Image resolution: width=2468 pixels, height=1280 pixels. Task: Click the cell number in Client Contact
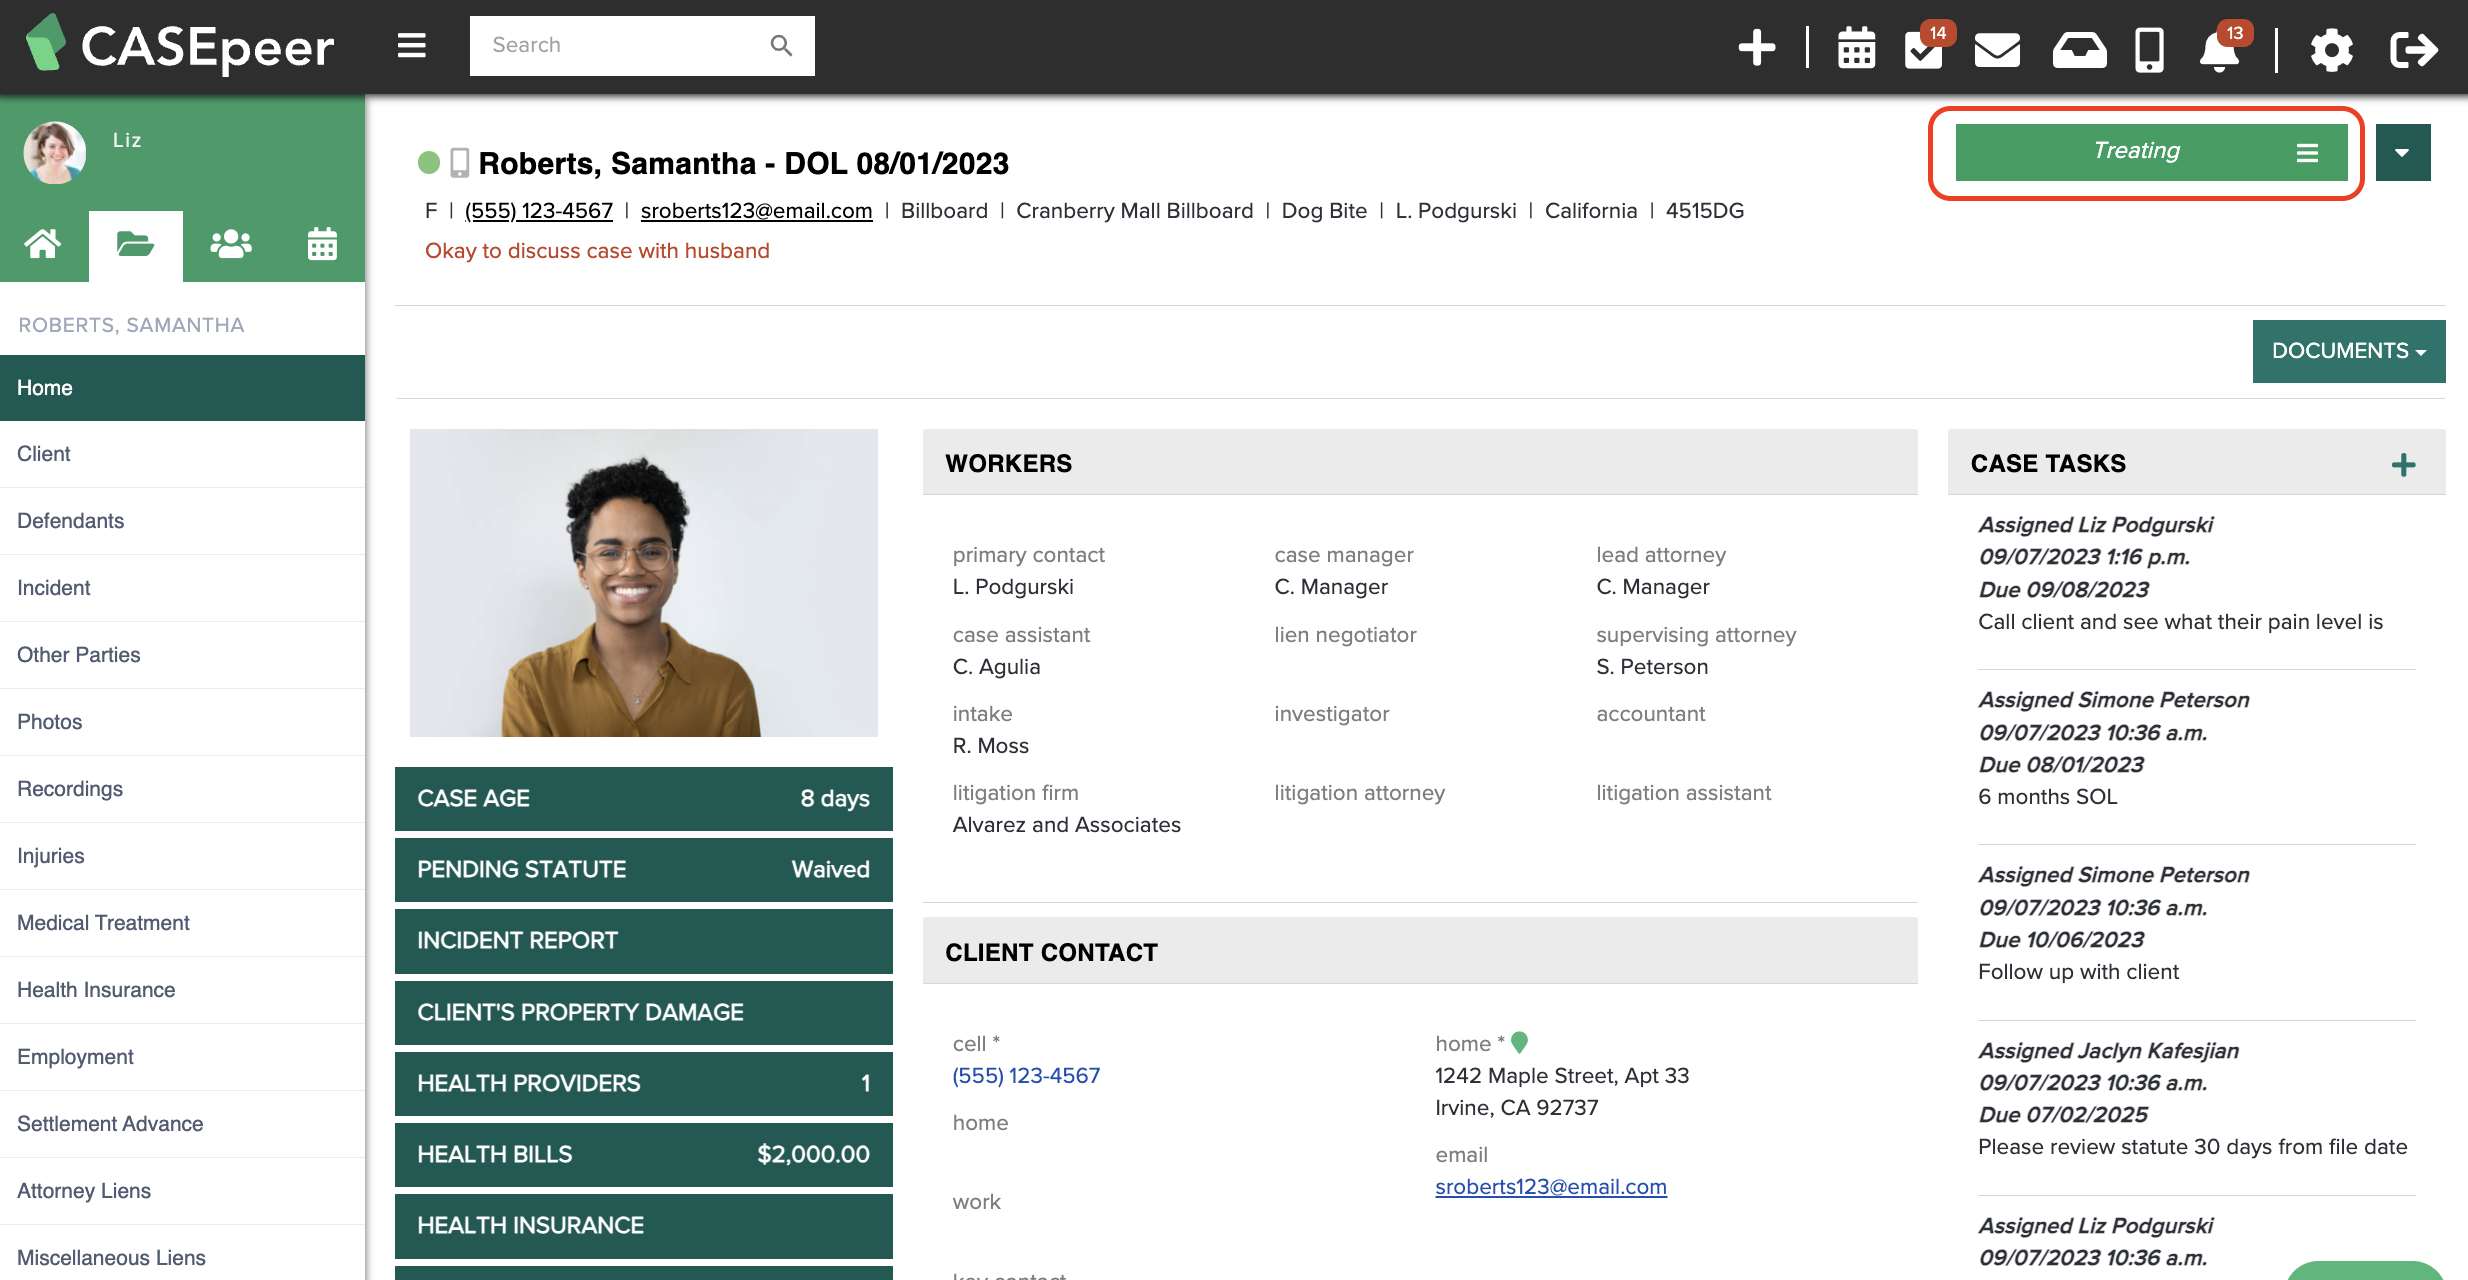coord(1026,1076)
